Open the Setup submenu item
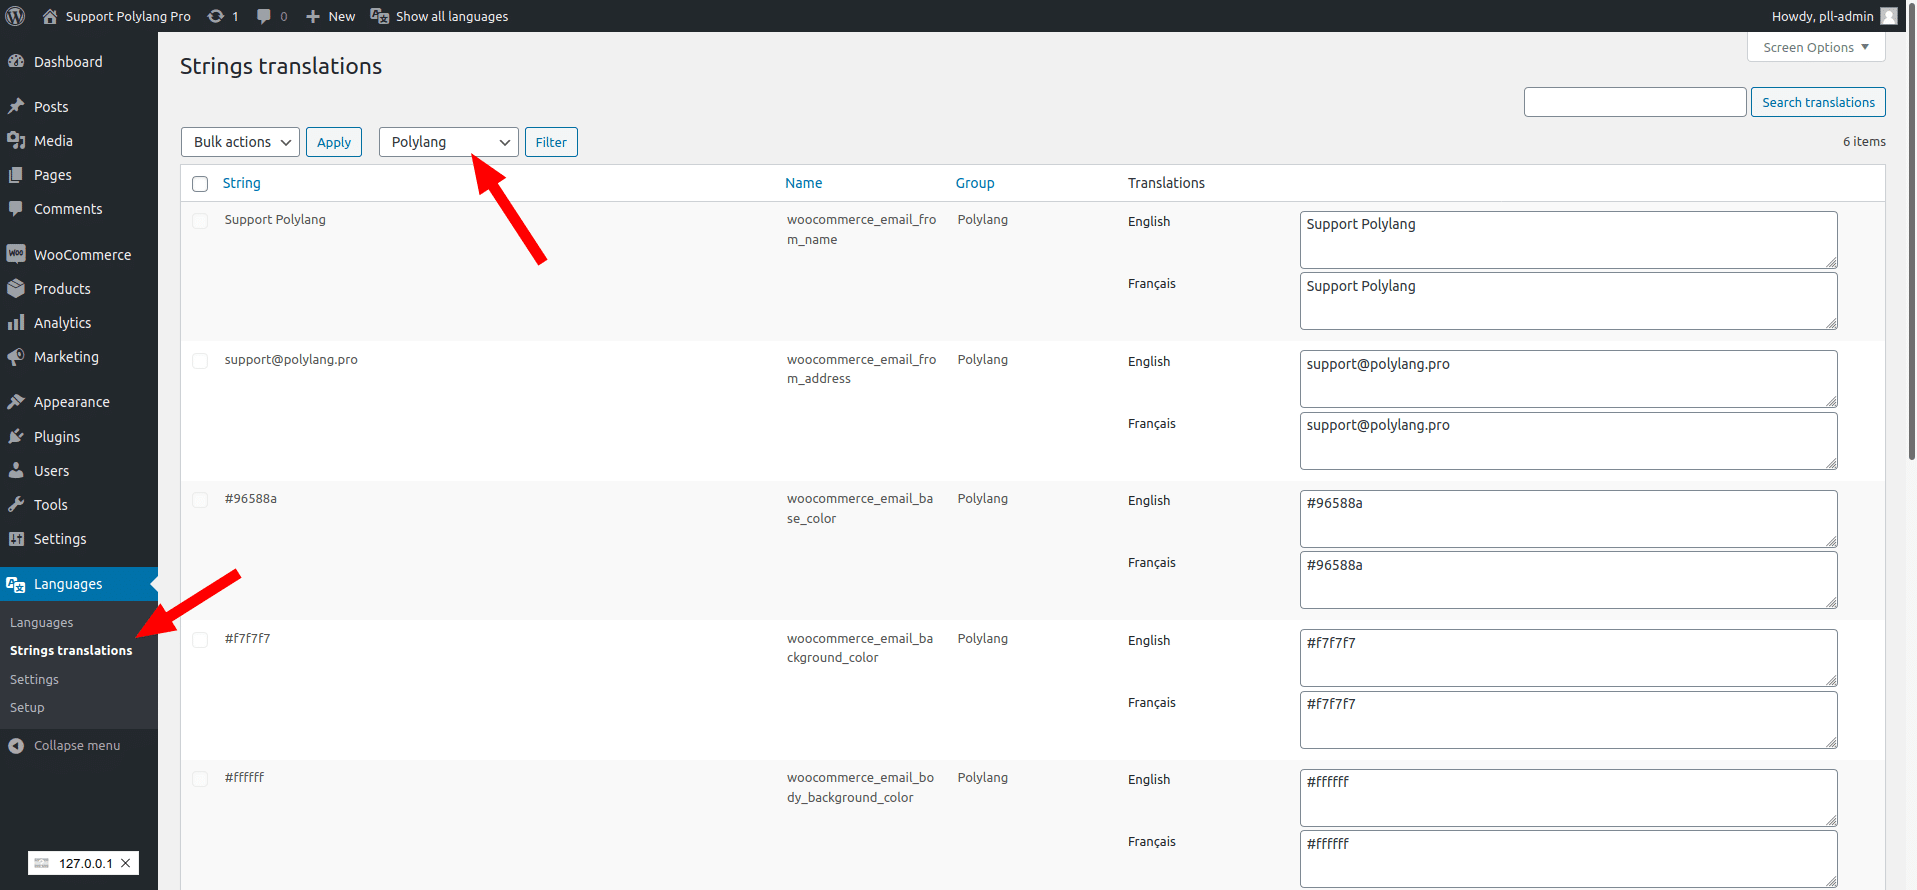Screen dimensions: 1917x890 point(27,707)
